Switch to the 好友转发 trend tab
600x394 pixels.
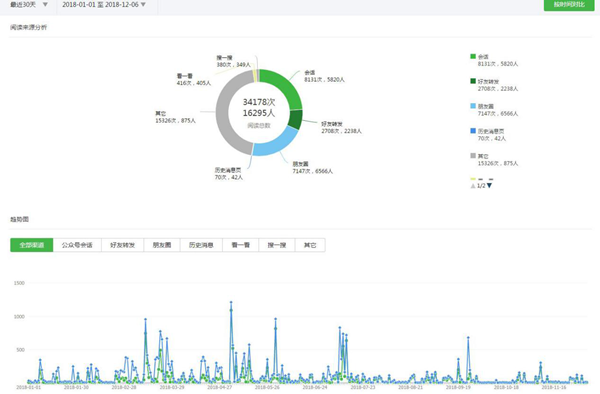(x=122, y=245)
